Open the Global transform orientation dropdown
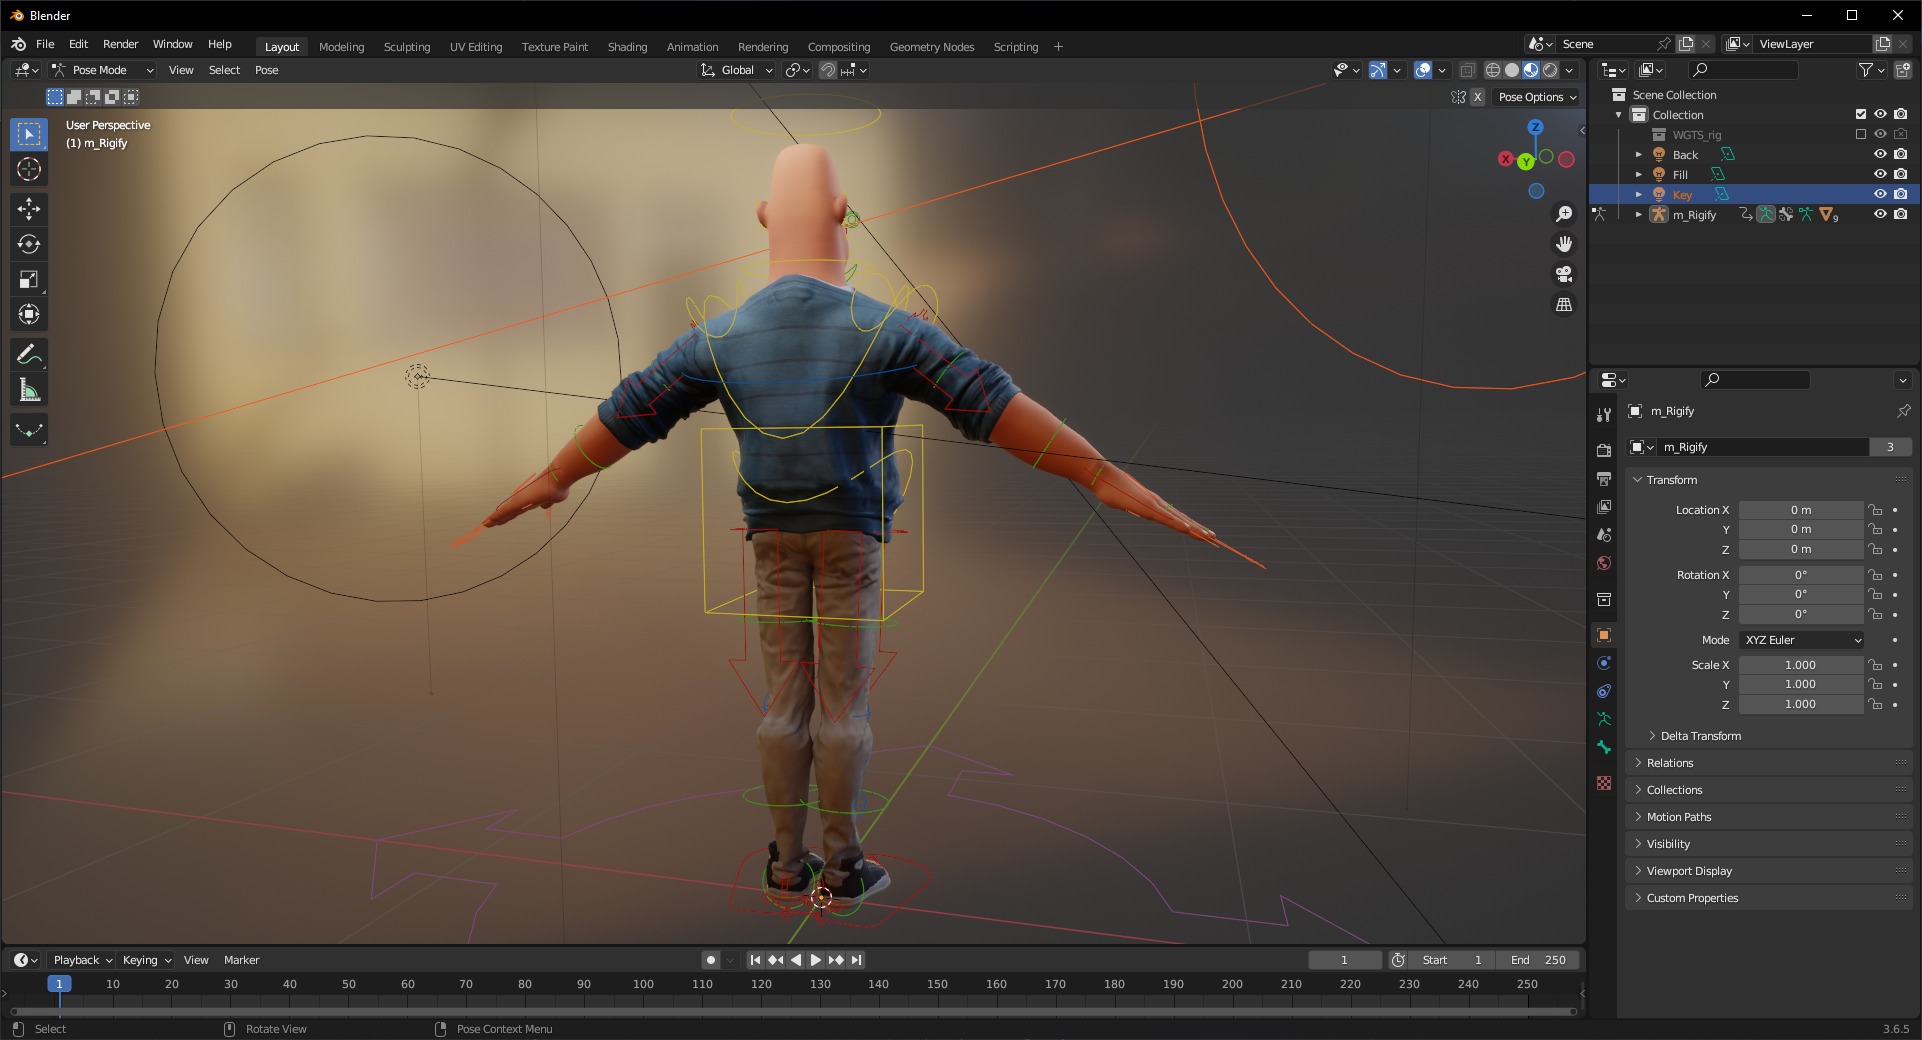This screenshot has height=1040, width=1922. coord(737,70)
